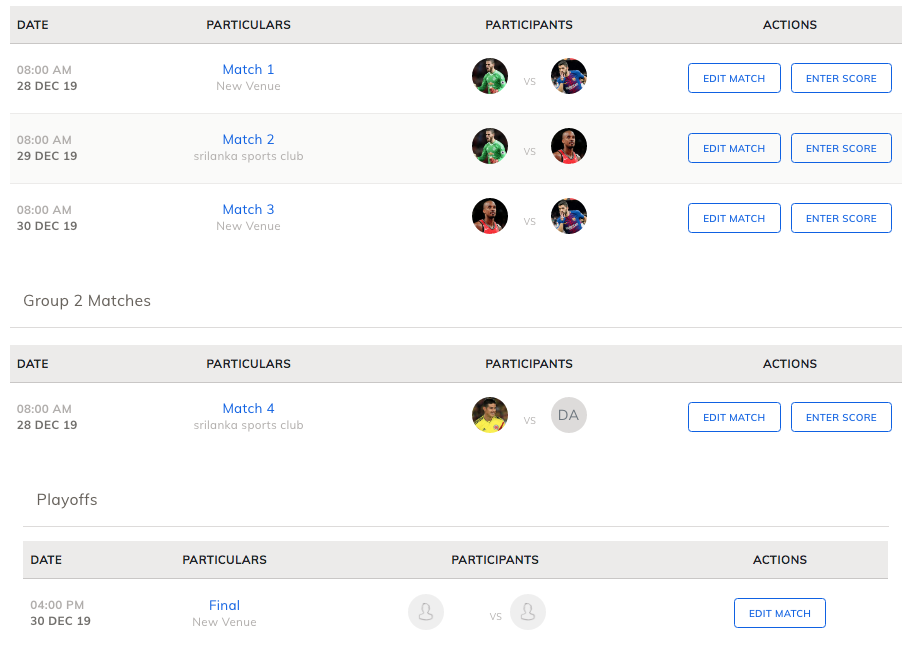Click Match 4 first participant avatar
The height and width of the screenshot is (664, 916).
pos(490,416)
